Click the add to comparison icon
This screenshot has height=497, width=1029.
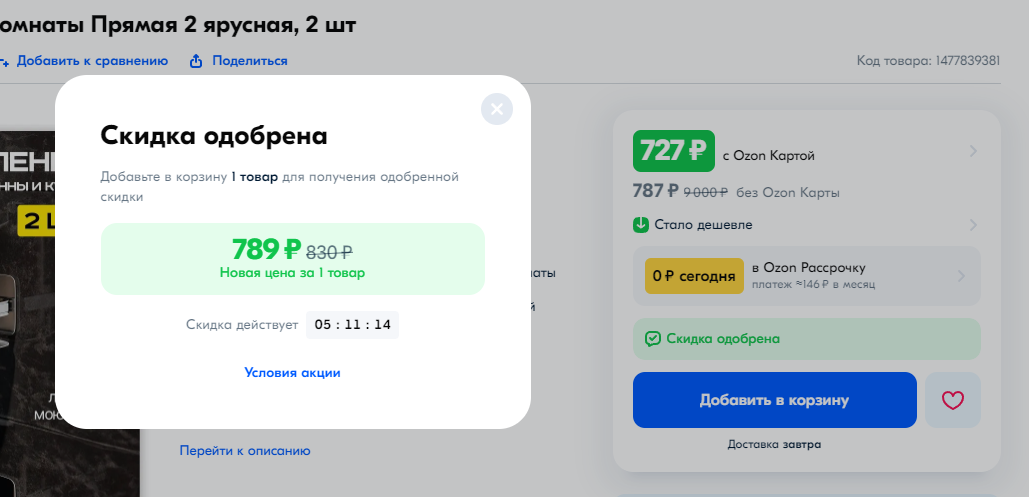4,61
